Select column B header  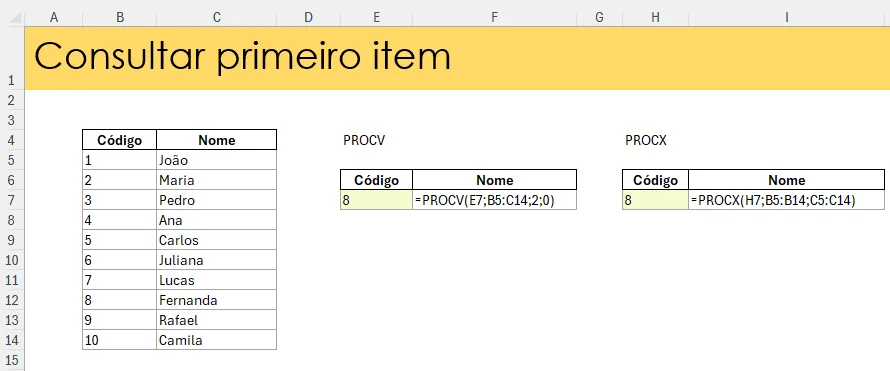click(120, 18)
